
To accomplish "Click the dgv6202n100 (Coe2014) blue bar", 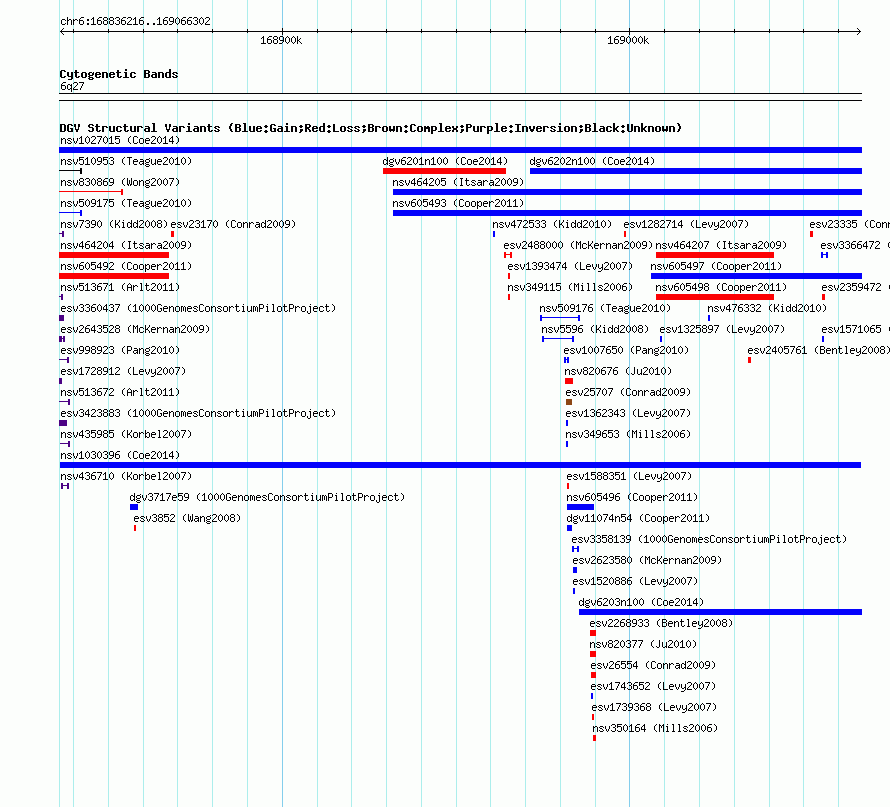I will (696, 171).
